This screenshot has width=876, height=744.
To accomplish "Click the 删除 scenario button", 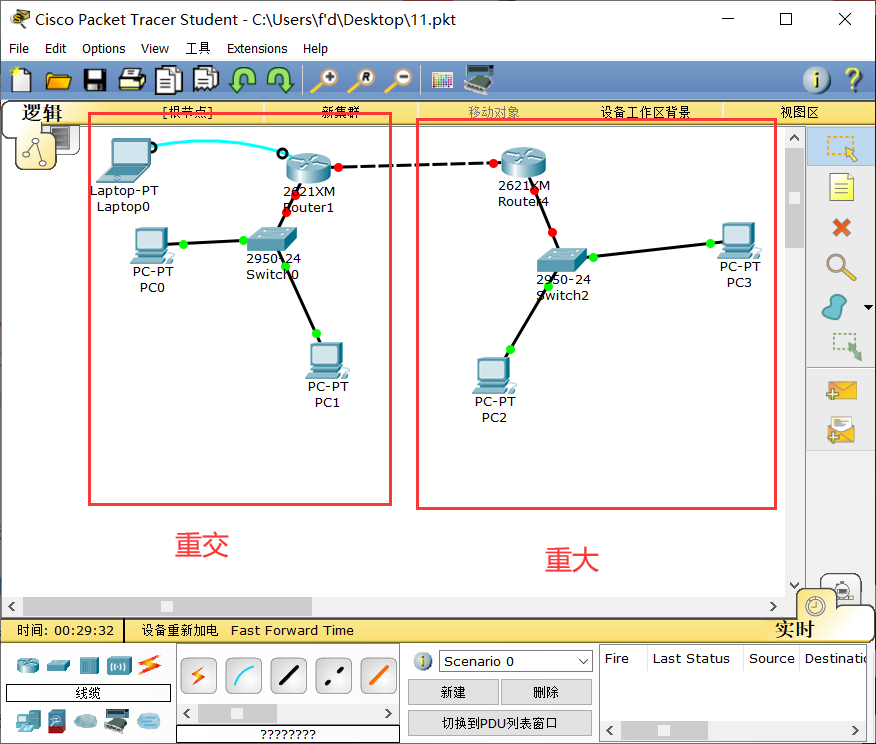I will (546, 692).
